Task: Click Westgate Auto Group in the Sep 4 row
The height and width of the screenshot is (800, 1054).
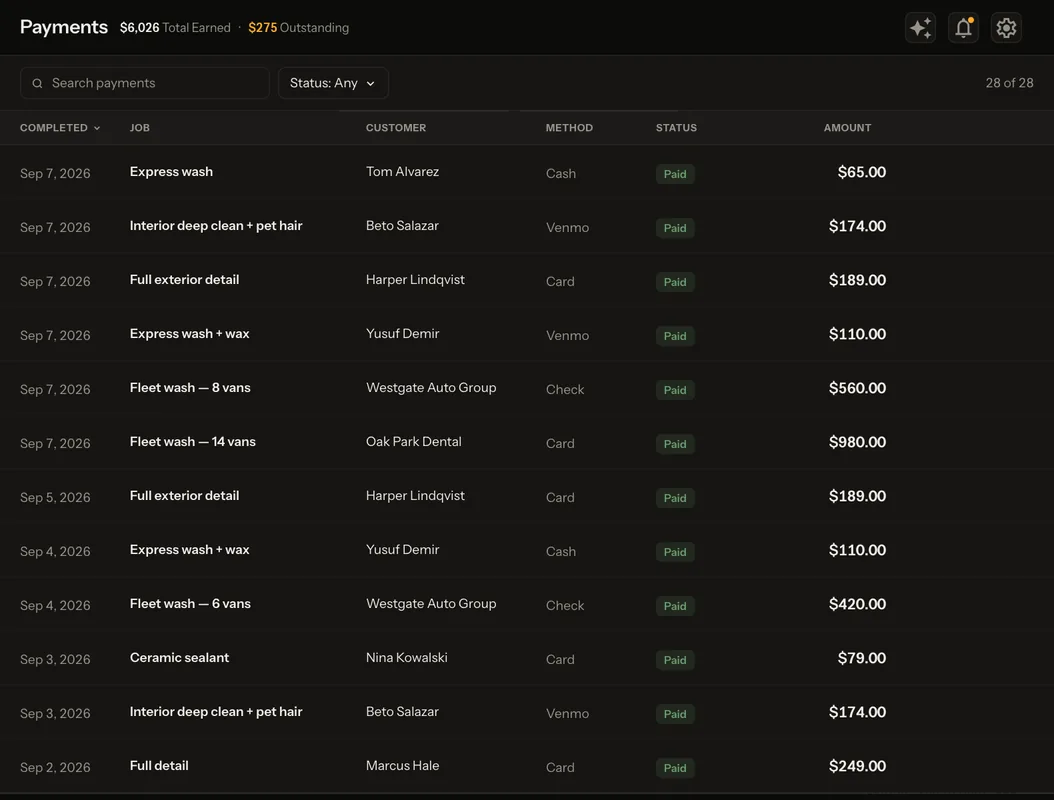Action: (x=432, y=604)
